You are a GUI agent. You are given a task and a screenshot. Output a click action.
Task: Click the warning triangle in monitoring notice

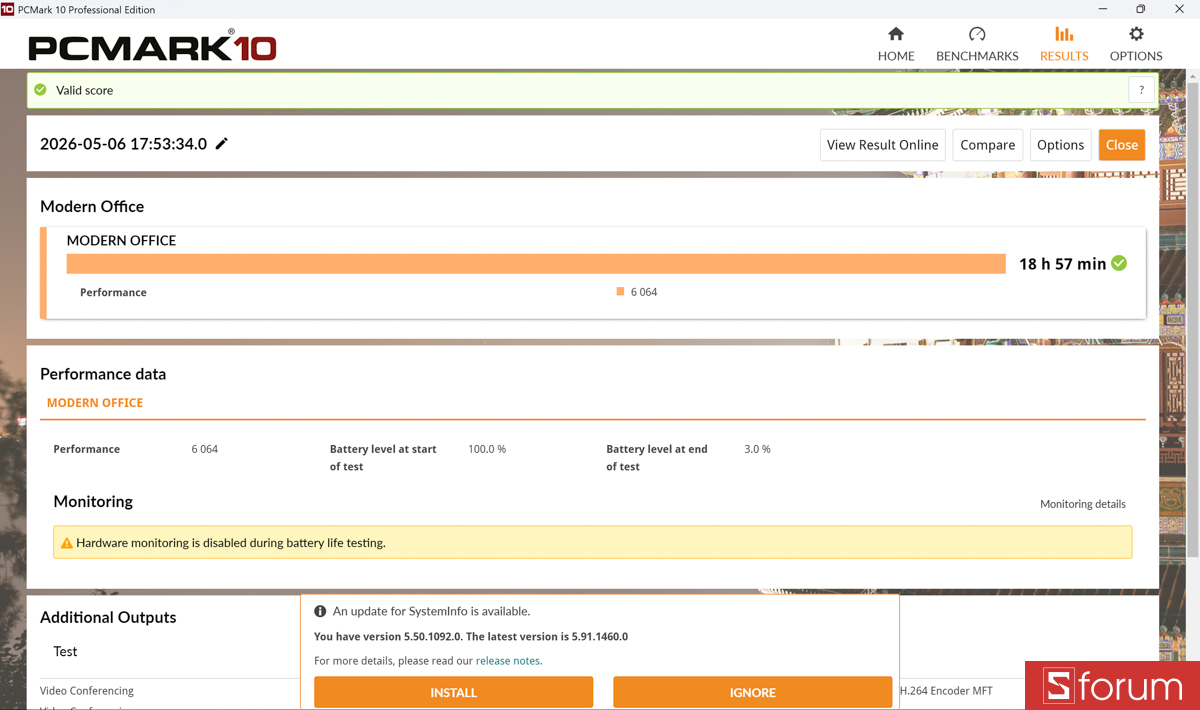coord(67,543)
